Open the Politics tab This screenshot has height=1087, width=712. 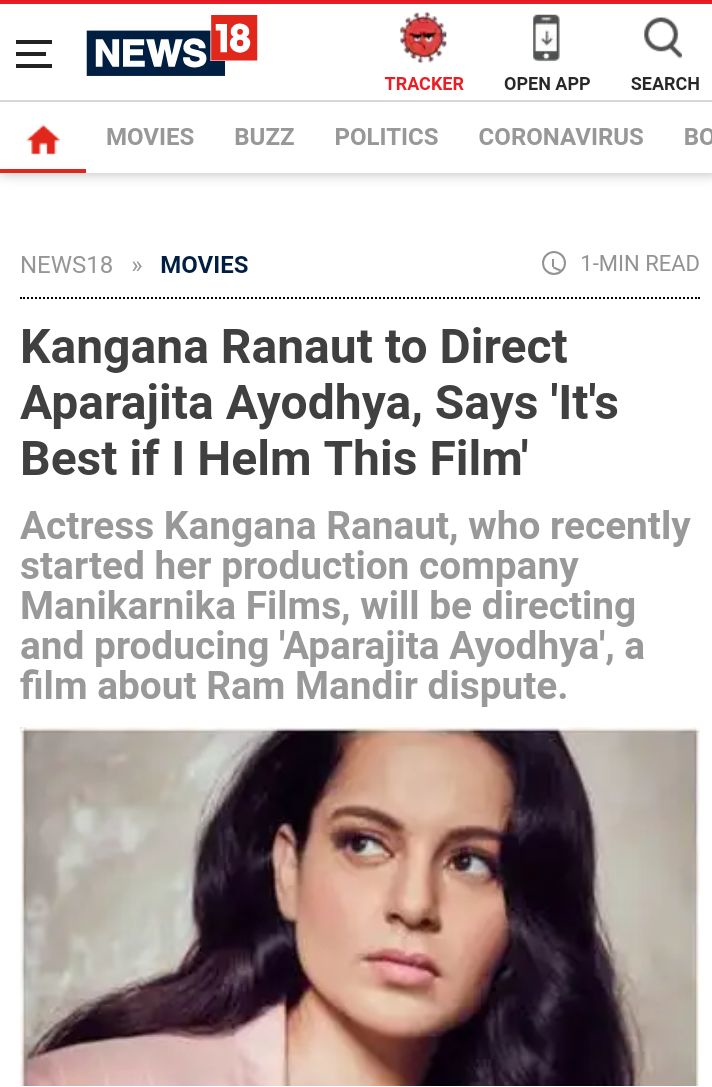coord(386,137)
